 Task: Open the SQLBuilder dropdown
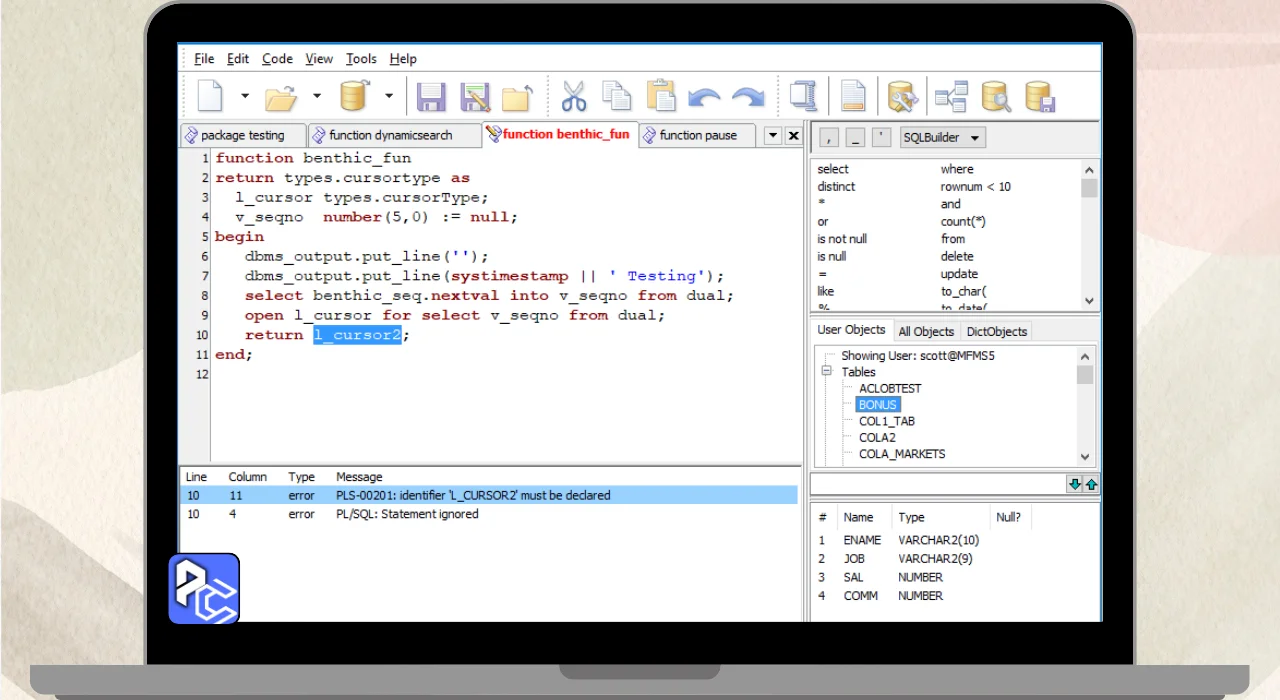[x=942, y=138]
